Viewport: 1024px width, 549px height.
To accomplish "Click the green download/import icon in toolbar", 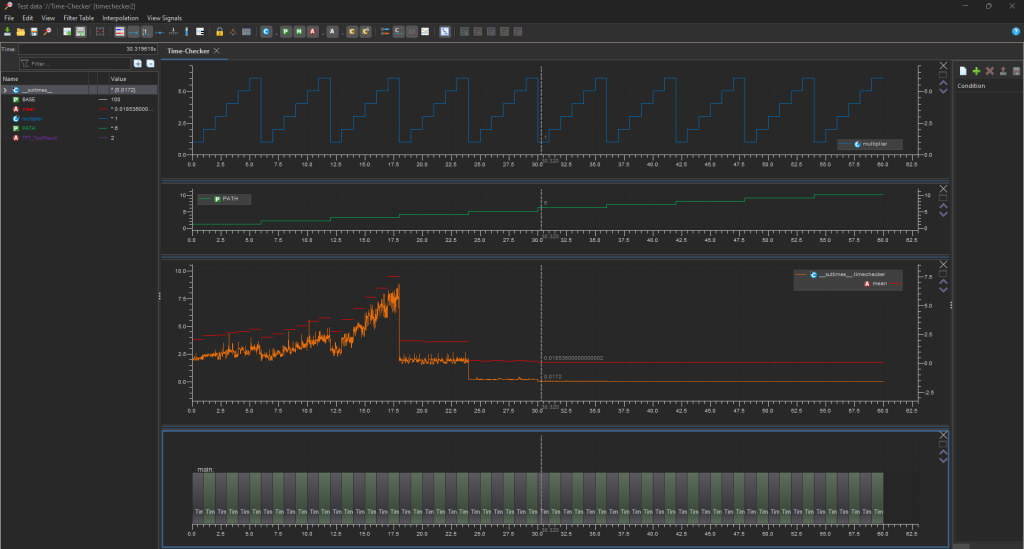I will pyautogui.click(x=8, y=32).
